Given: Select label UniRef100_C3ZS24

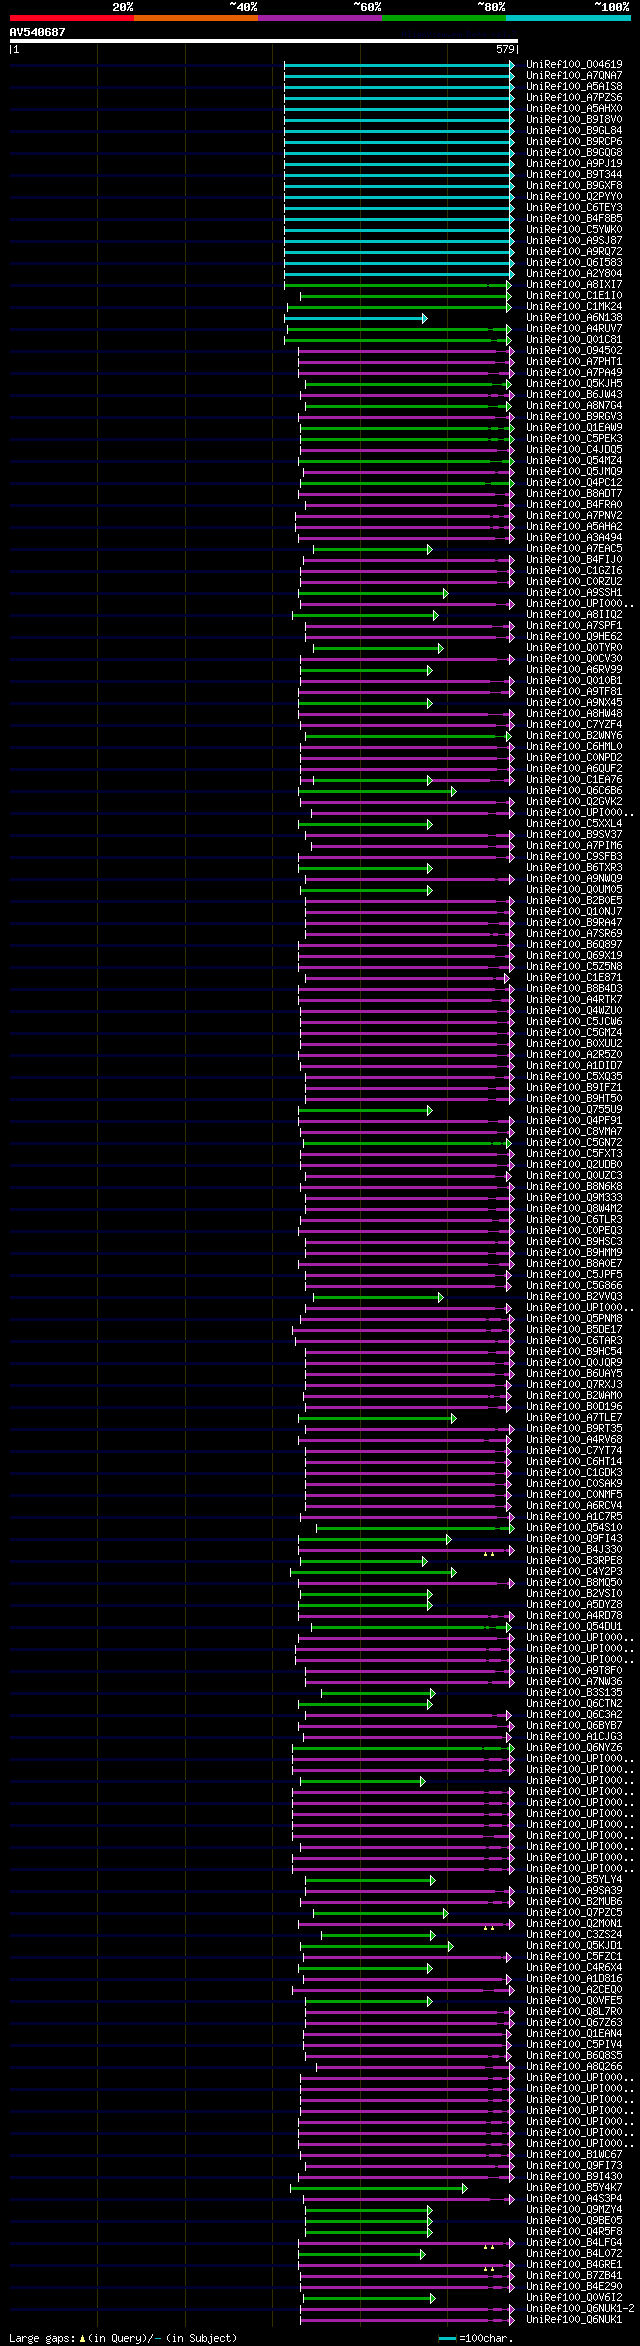Looking at the screenshot, I should (574, 1935).
